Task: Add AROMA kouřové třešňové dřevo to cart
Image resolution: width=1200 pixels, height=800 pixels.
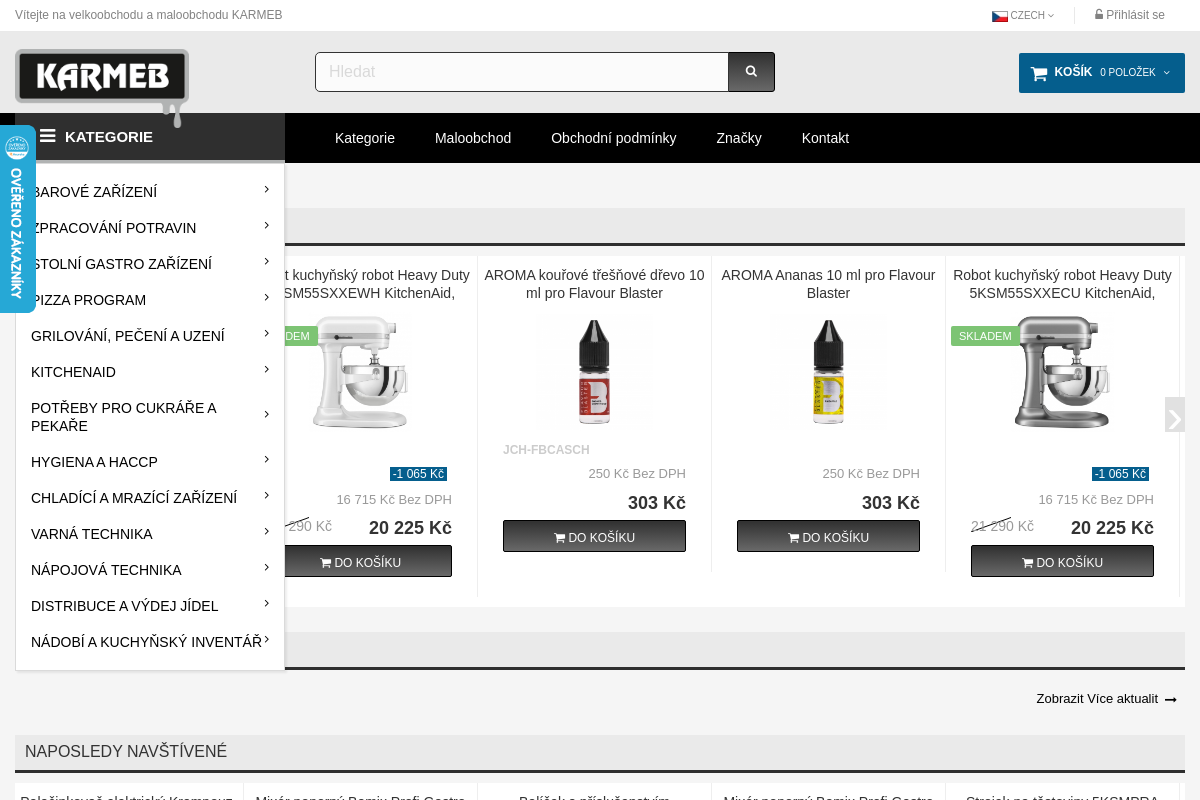Action: (x=594, y=537)
